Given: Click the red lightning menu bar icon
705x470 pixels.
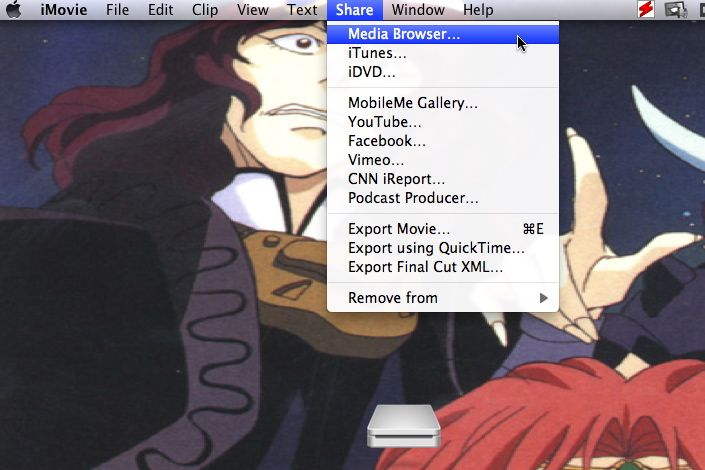Looking at the screenshot, I should (x=646, y=9).
